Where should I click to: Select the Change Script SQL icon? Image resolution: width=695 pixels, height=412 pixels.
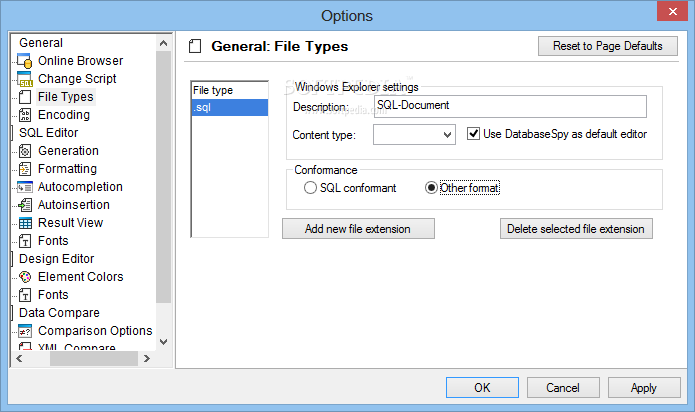(24, 79)
